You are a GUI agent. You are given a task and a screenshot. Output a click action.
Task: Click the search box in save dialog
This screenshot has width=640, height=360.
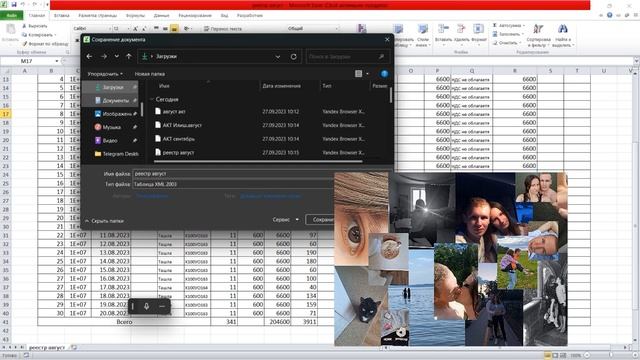(x=347, y=57)
